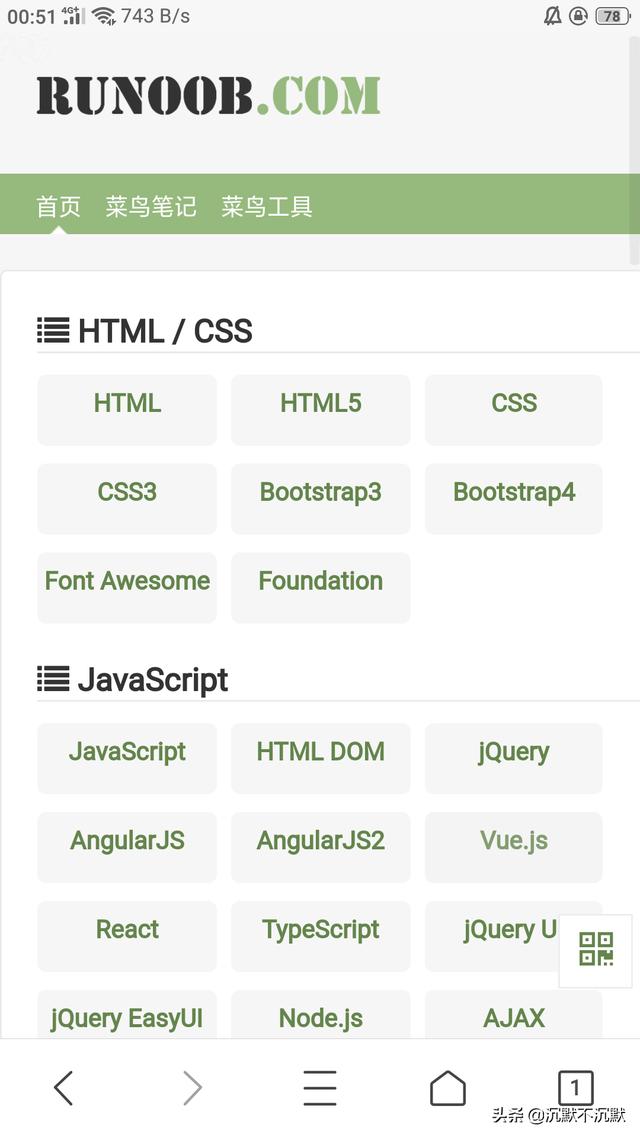This screenshot has height=1138, width=640.
Task: Open the Font Awesome tutorial
Action: pos(127,588)
